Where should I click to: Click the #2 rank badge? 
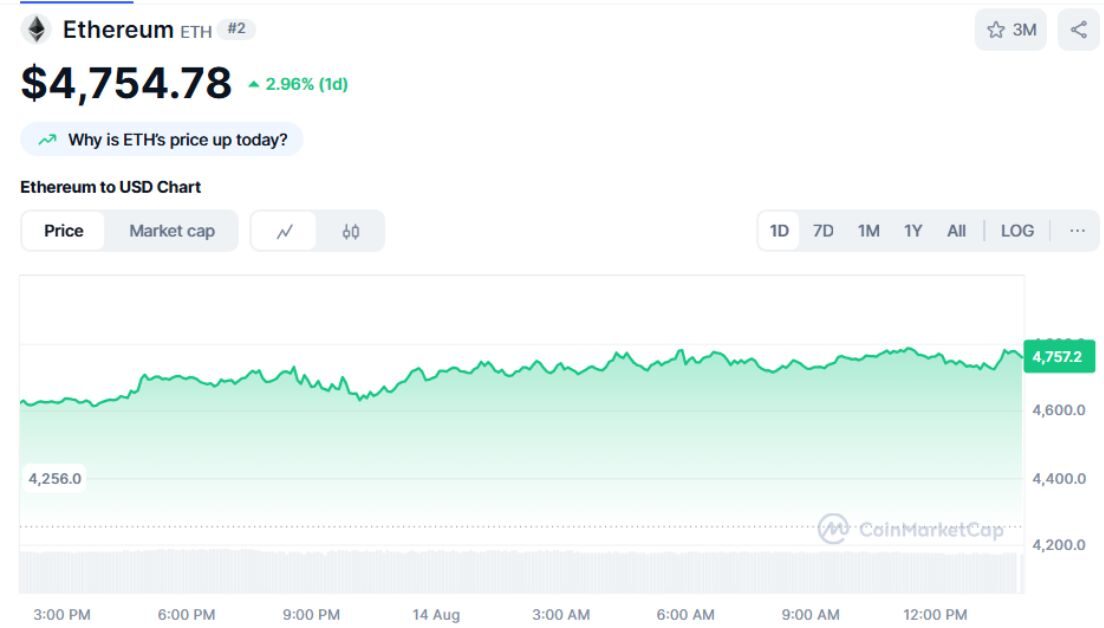pyautogui.click(x=236, y=29)
